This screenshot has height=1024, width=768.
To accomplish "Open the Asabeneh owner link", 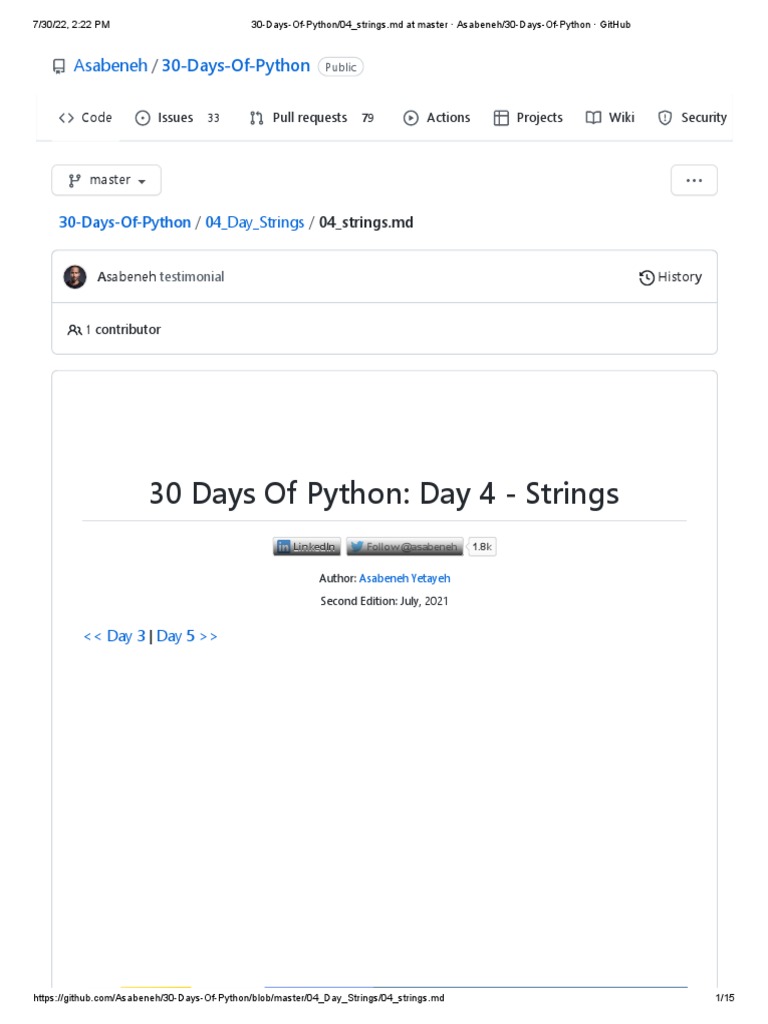I will (x=110, y=66).
